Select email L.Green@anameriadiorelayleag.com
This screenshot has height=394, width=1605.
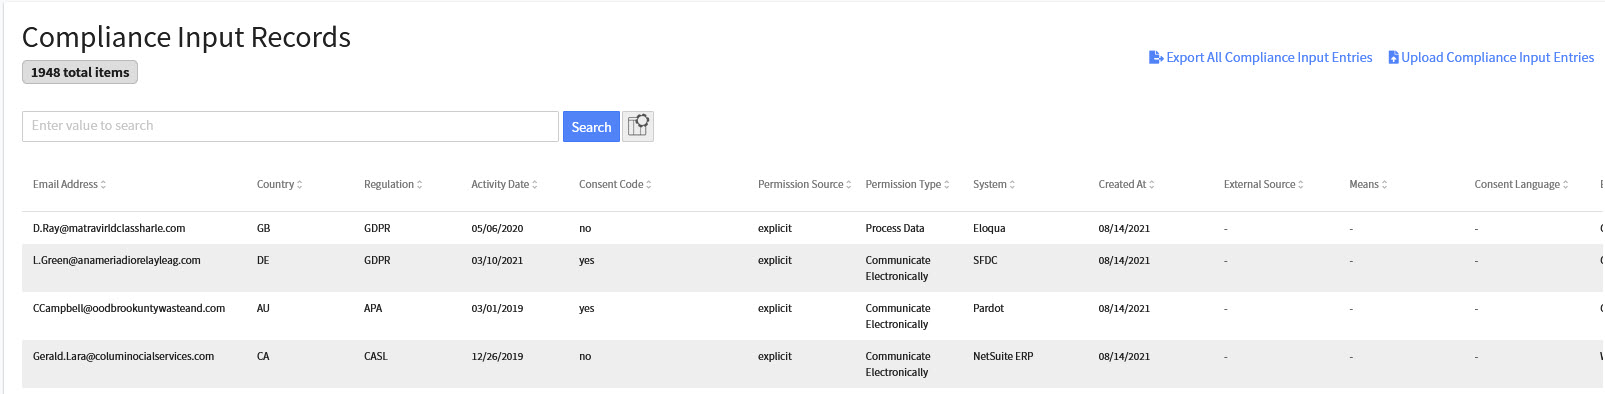click(x=117, y=261)
